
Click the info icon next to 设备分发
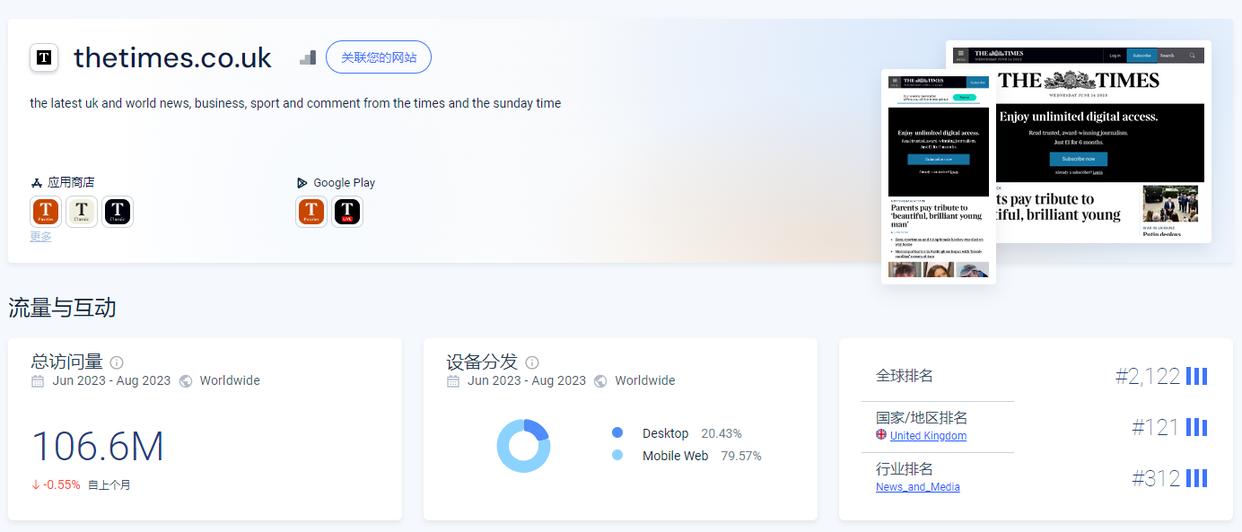point(532,363)
